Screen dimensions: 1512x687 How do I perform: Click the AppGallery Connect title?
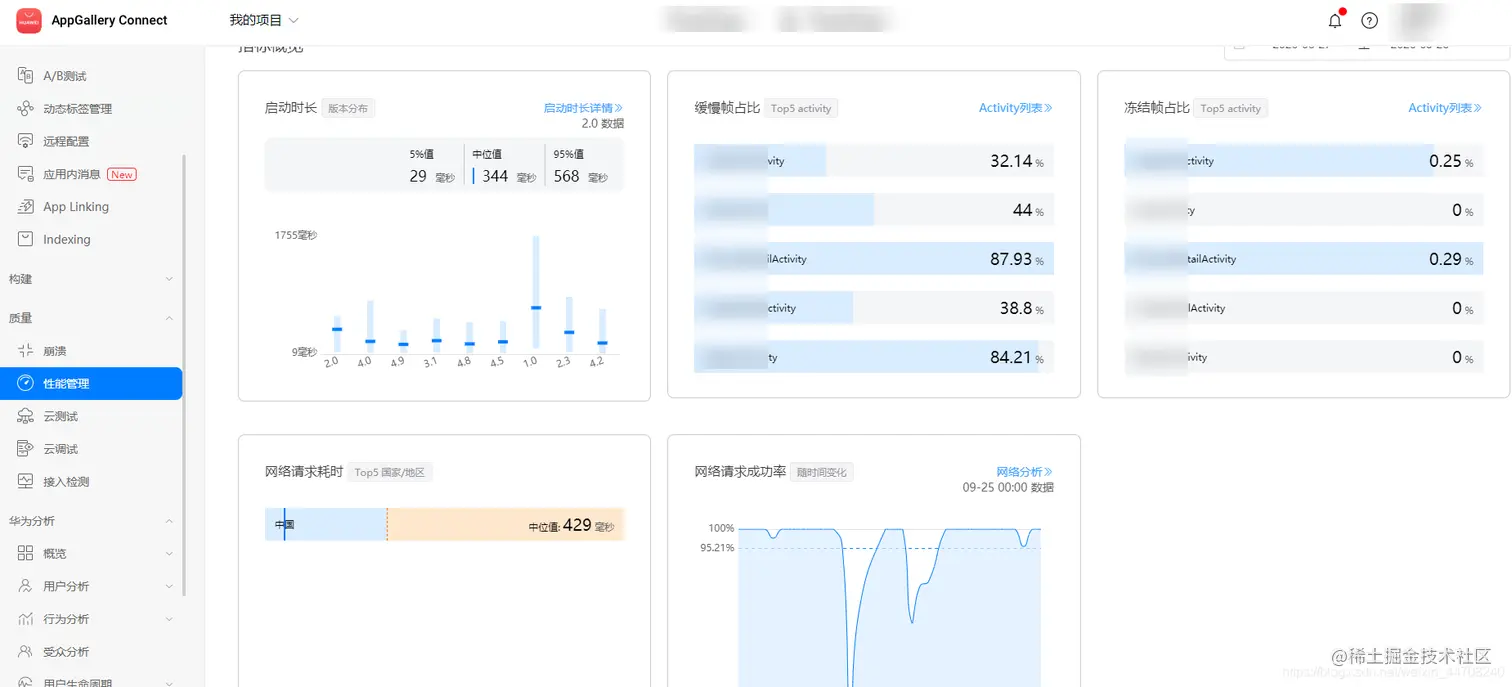click(x=110, y=20)
